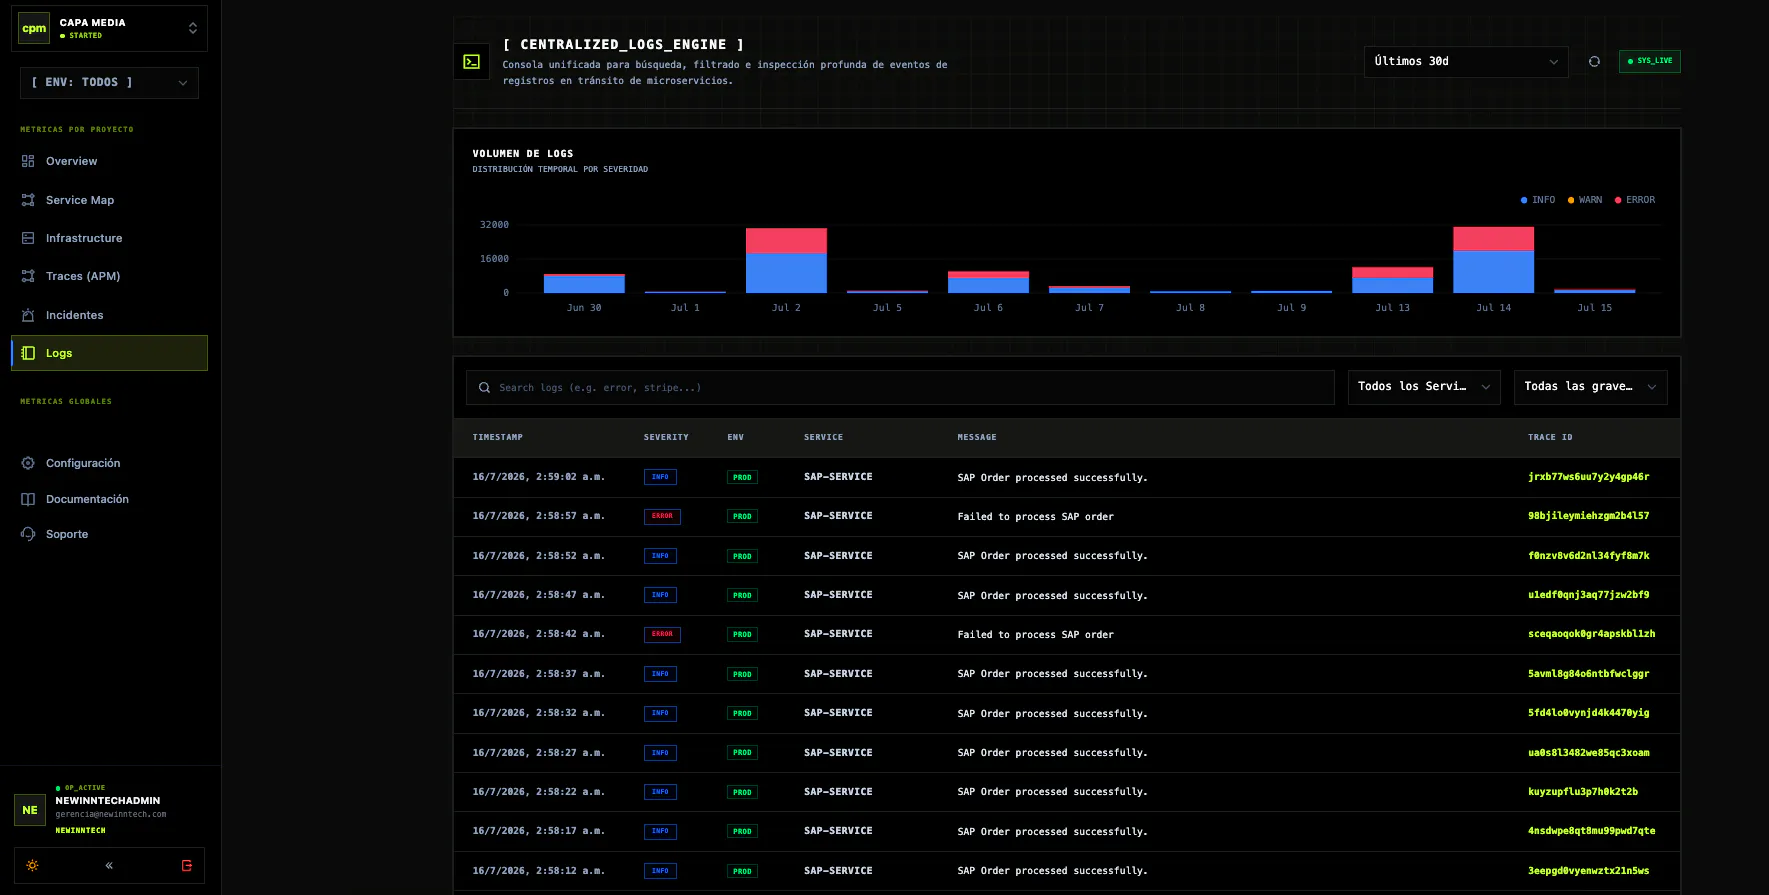The height and width of the screenshot is (895, 1769).
Task: Click the gerencia@newinntech.com user email
Action: [111, 814]
